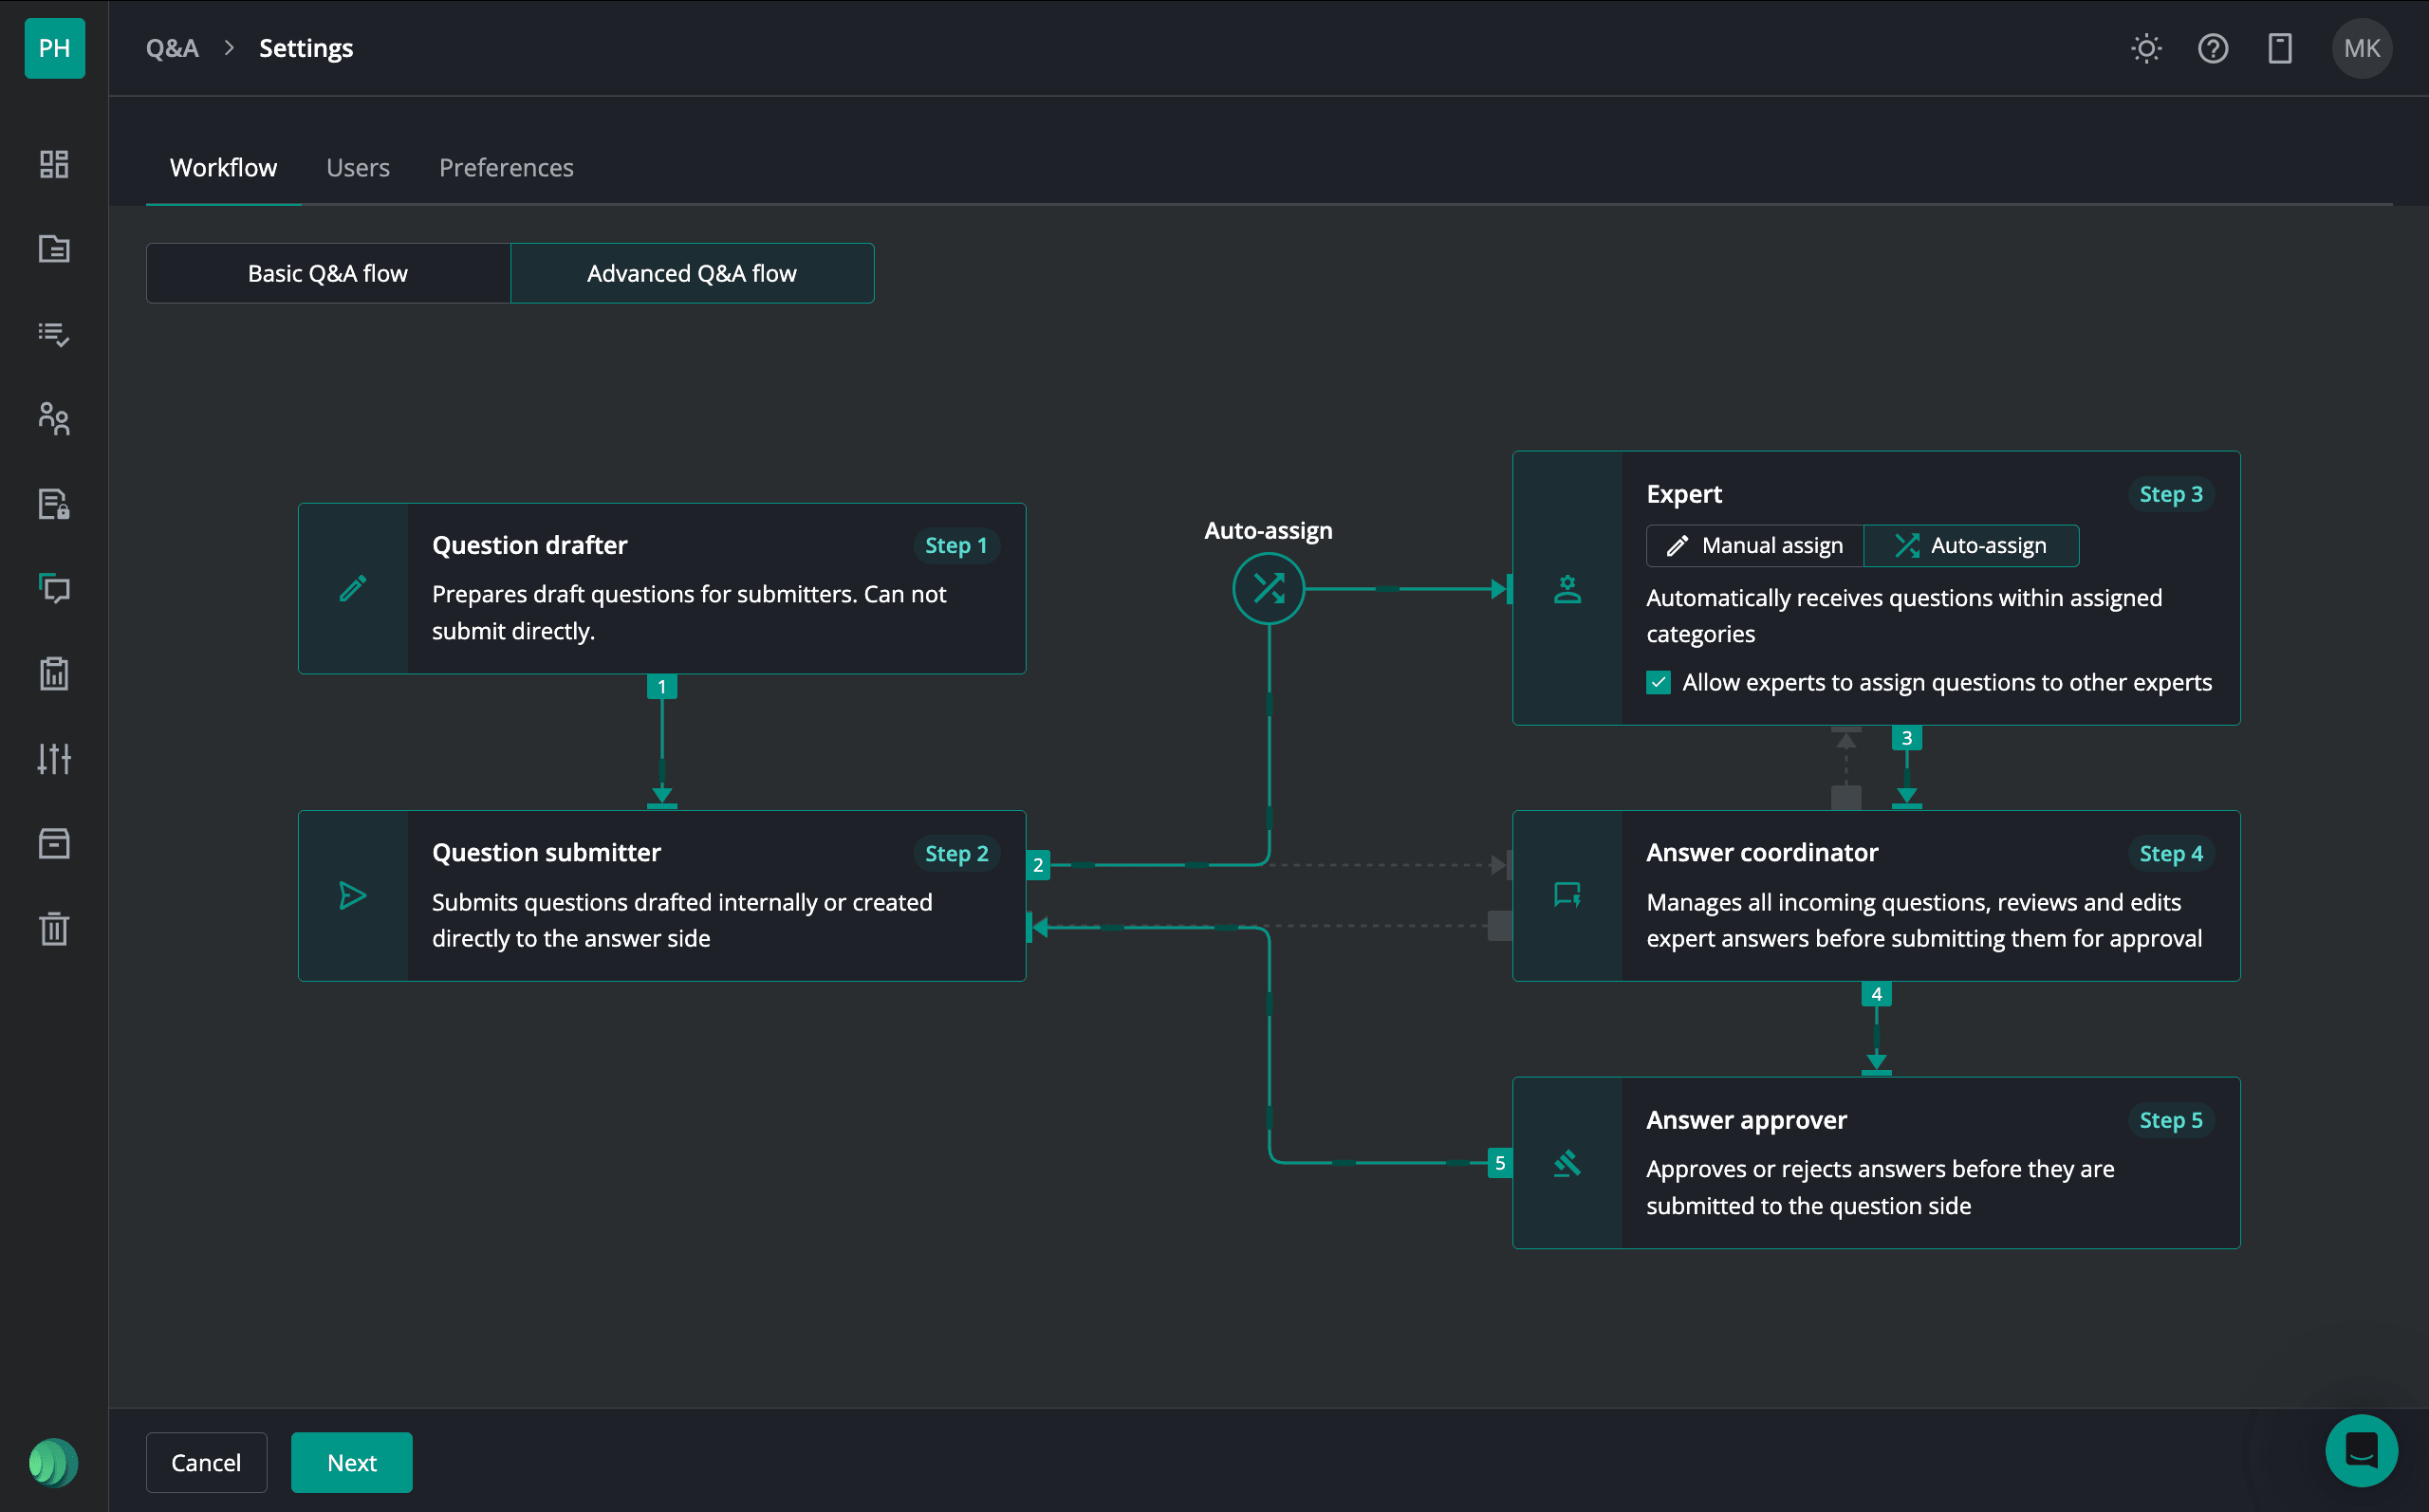Click the Question drafter pencil icon
The image size is (2429, 1512).
[353, 588]
